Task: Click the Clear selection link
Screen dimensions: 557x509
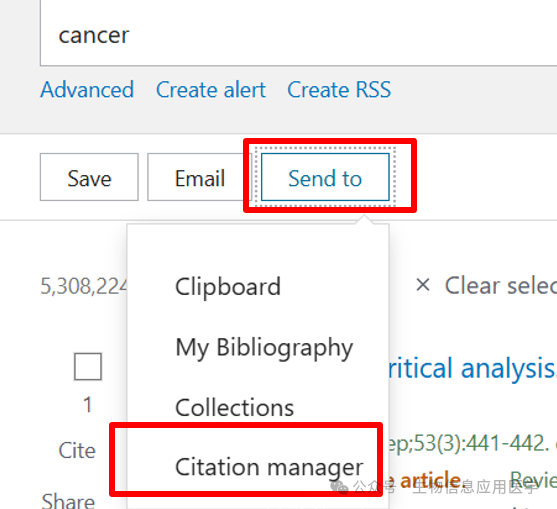Action: [501, 286]
